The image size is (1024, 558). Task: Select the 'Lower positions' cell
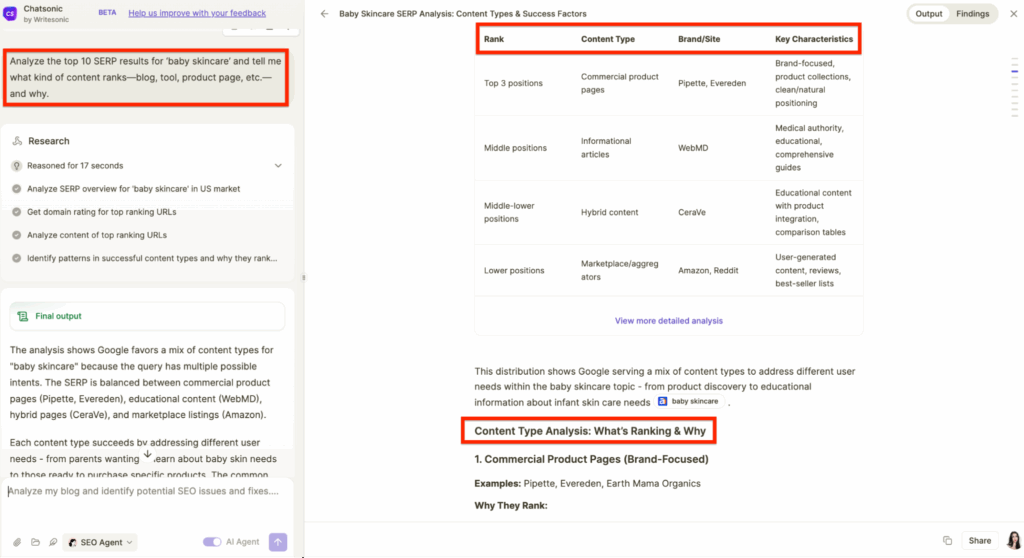tap(514, 271)
